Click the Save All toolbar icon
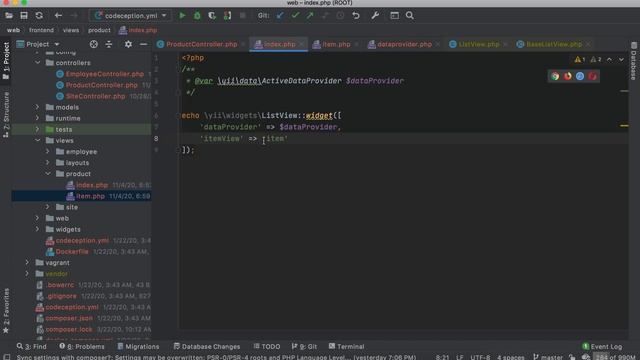 24,16
